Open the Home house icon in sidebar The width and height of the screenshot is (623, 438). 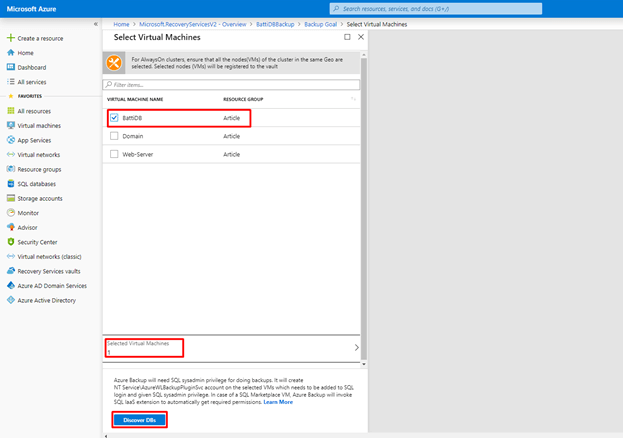[11, 52]
